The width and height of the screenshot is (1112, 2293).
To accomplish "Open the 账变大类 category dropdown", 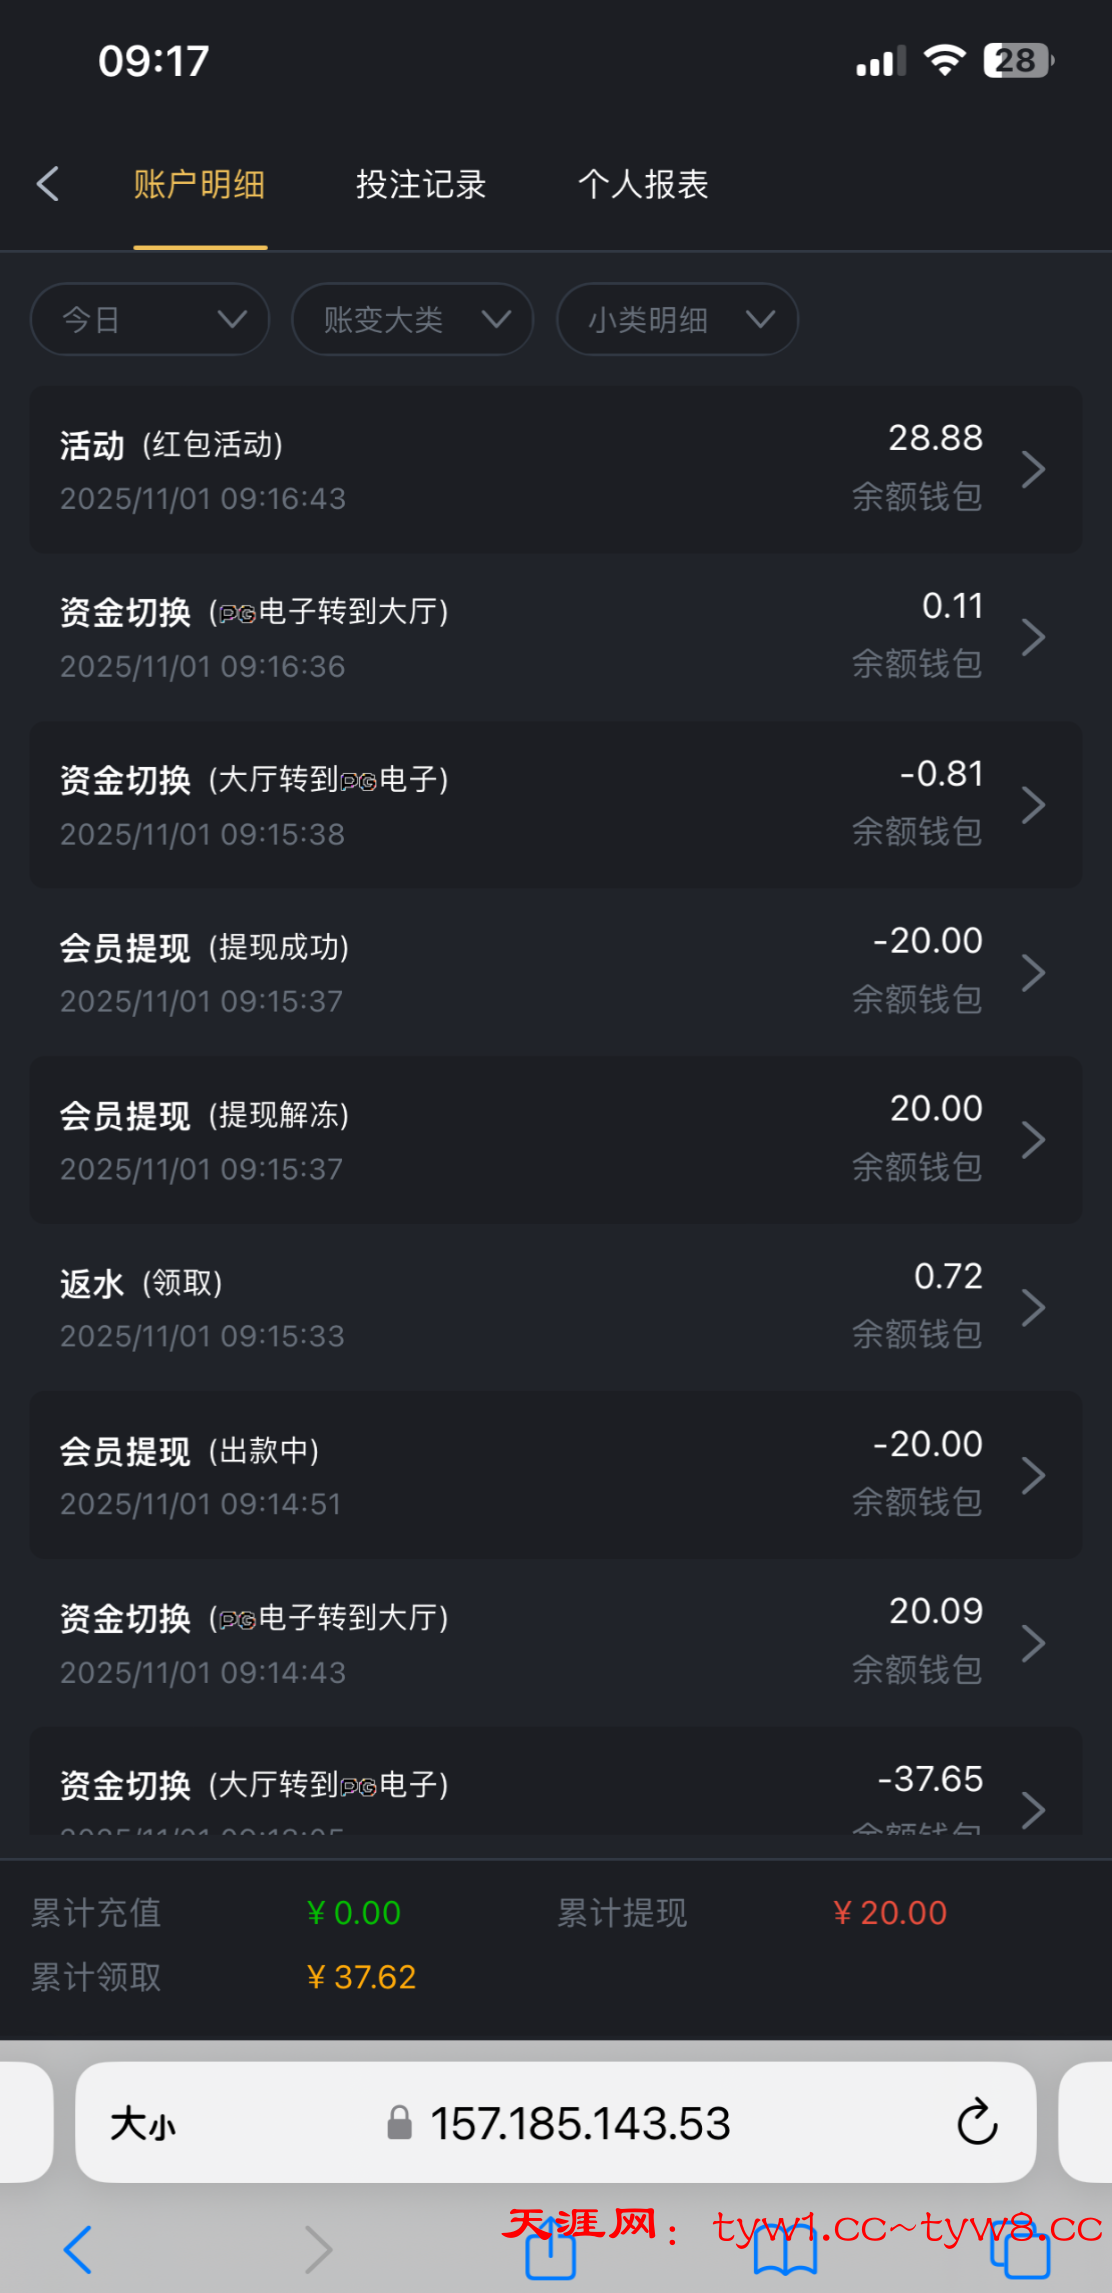I will 412,320.
